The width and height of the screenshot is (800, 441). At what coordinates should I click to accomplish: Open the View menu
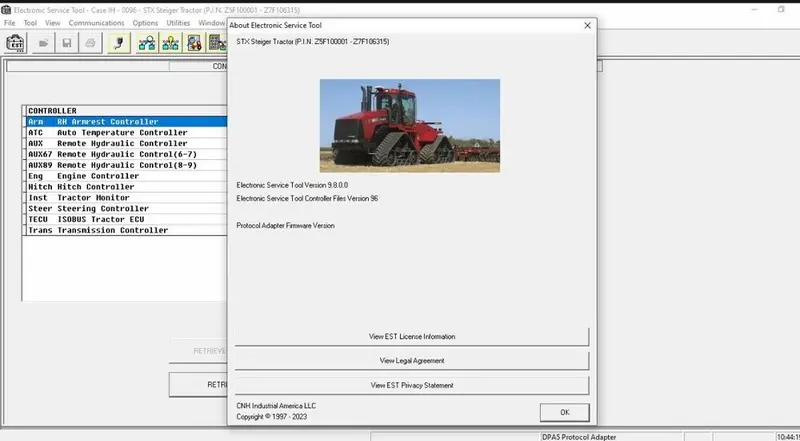(53, 23)
